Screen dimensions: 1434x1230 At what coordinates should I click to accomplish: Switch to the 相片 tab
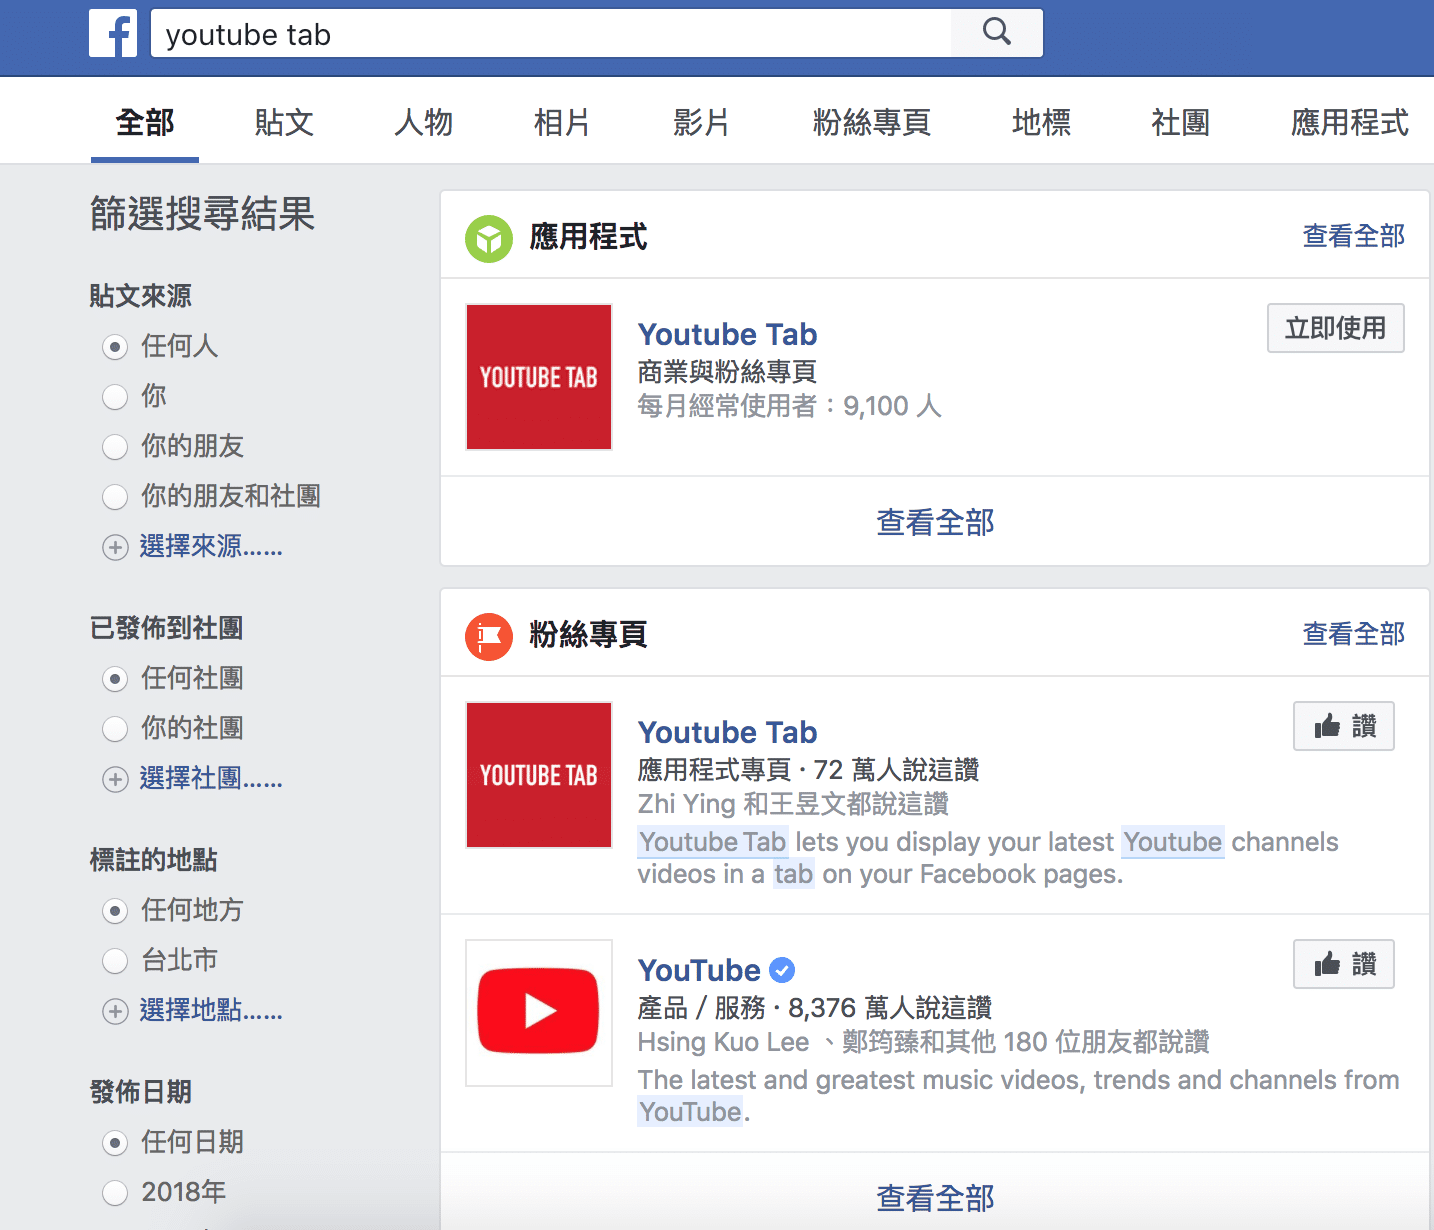pos(562,122)
